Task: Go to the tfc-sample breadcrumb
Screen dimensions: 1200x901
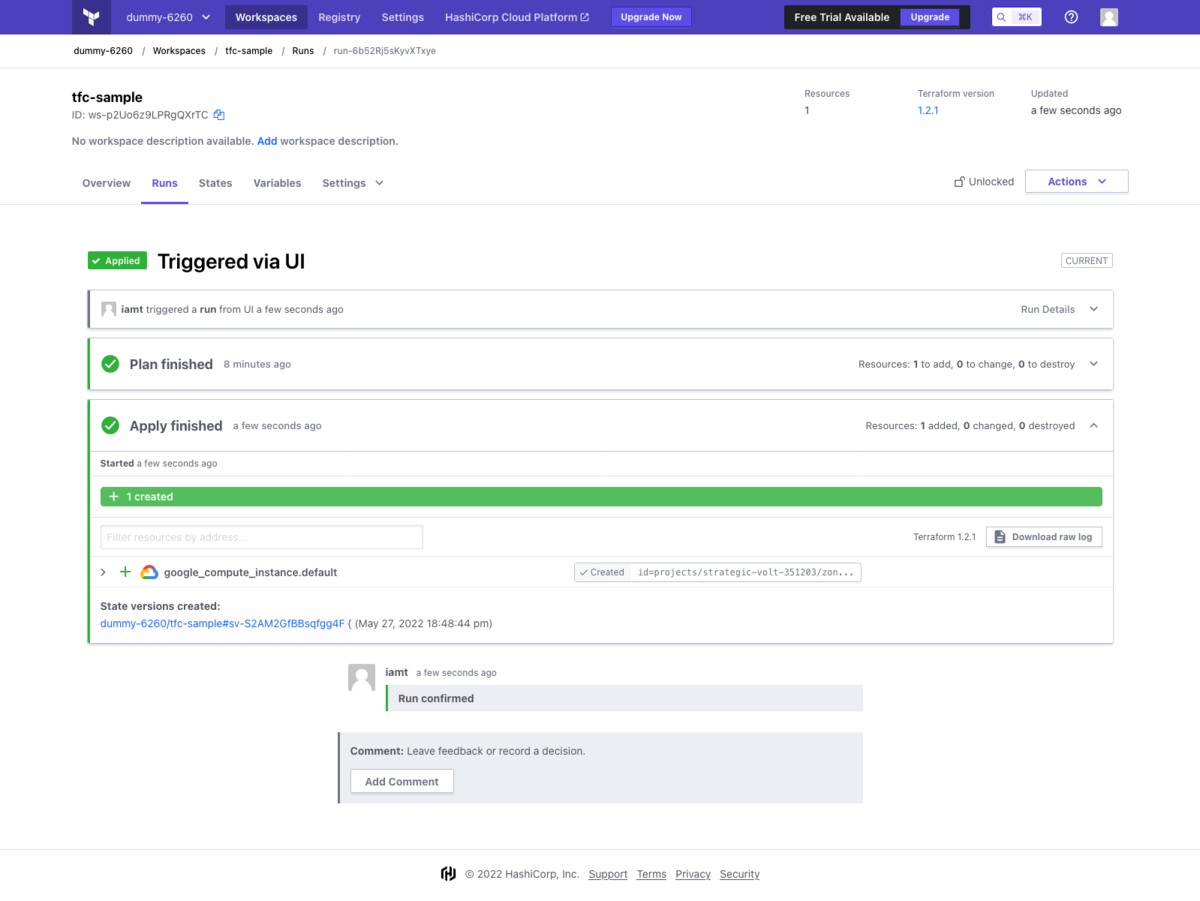Action: [x=249, y=51]
